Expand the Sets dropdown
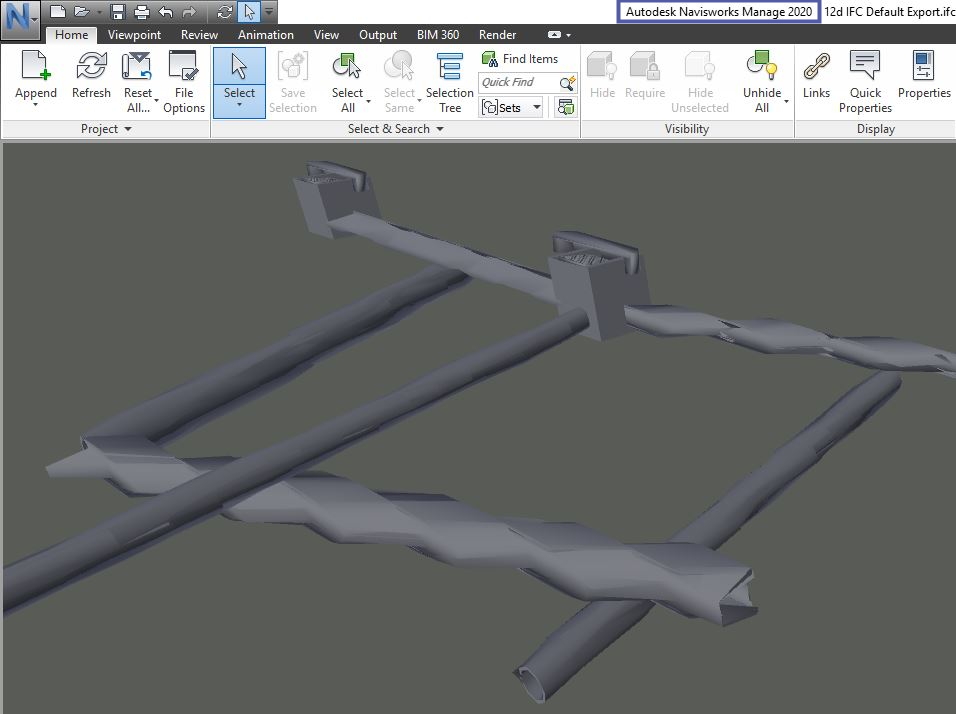 click(x=536, y=107)
